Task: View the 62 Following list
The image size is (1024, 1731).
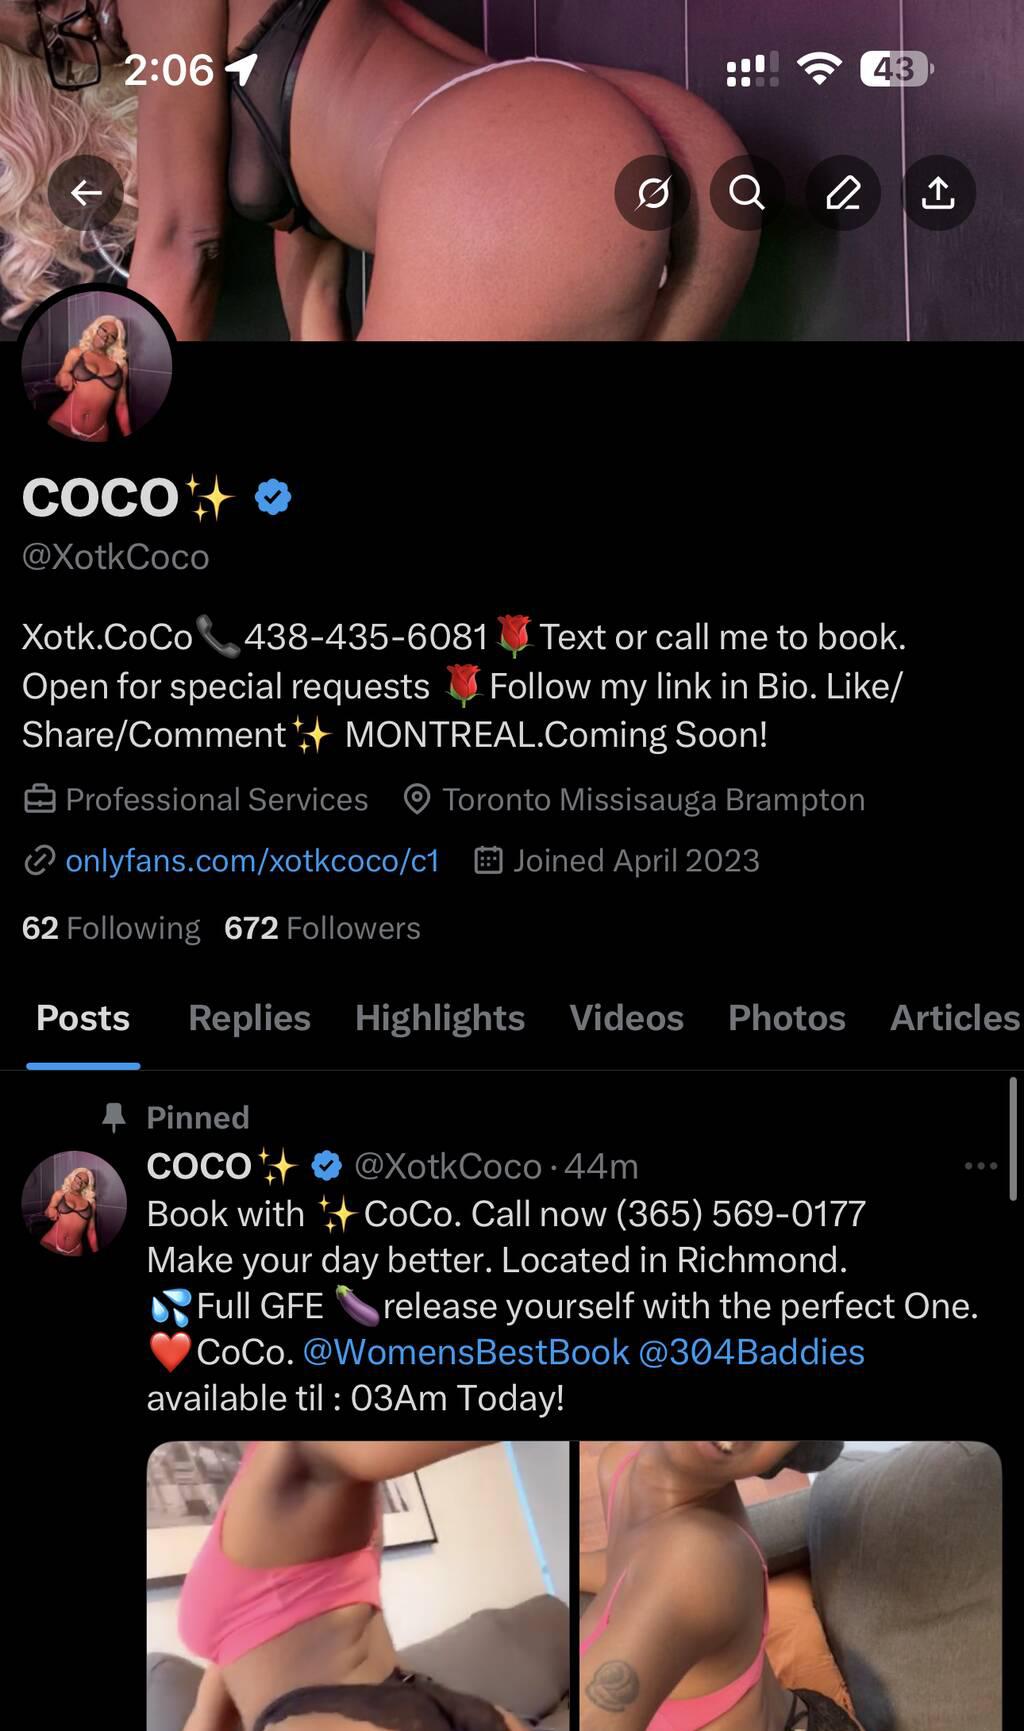Action: pyautogui.click(x=111, y=928)
